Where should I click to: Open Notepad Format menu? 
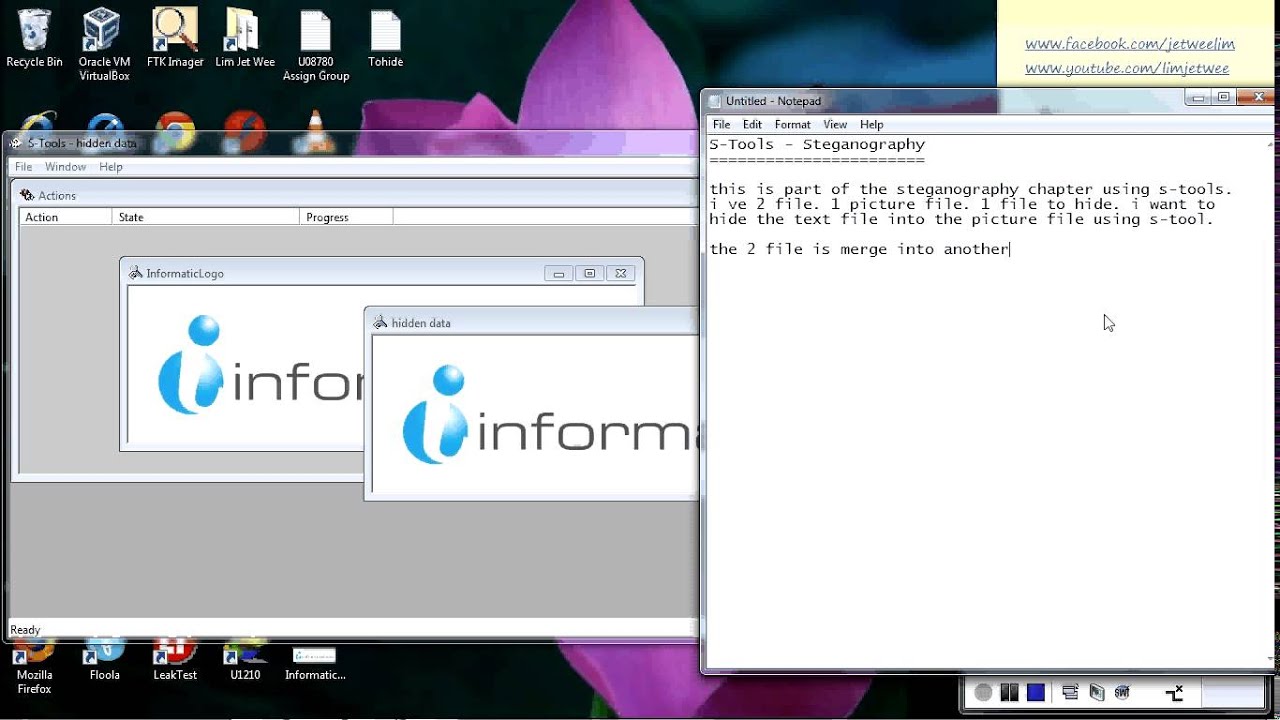click(792, 124)
